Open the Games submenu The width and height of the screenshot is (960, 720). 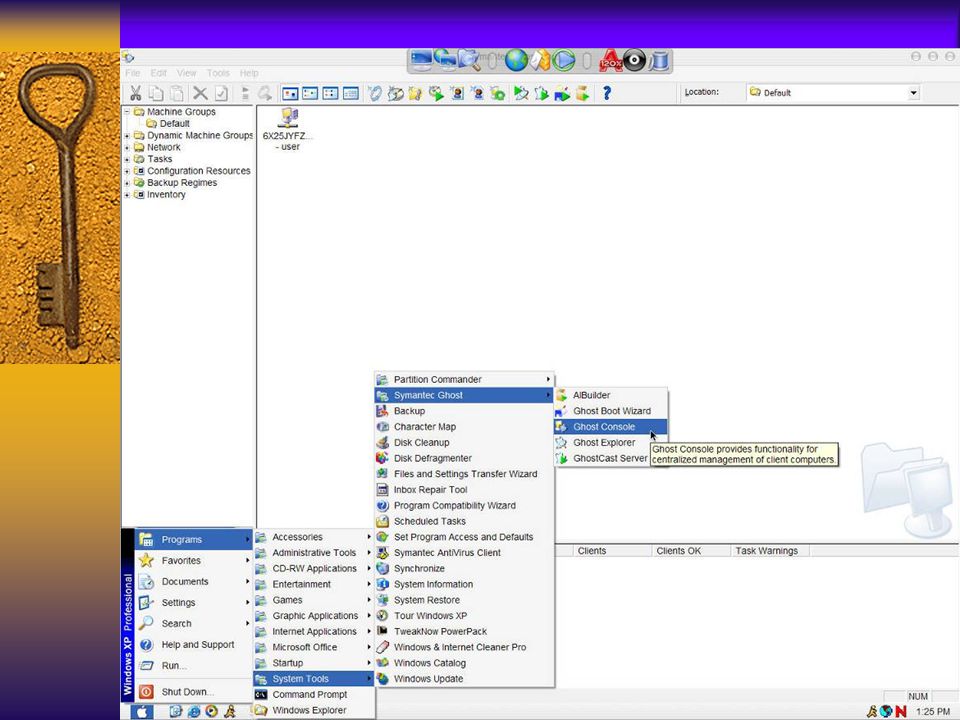click(313, 600)
